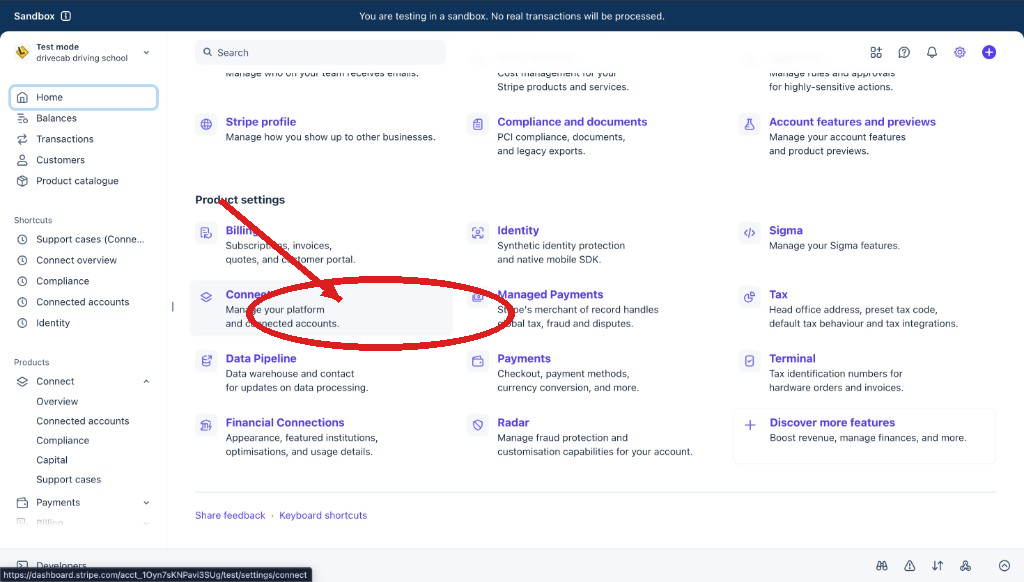Click the up-down arrows icon in bottom bar

[x=938, y=566]
